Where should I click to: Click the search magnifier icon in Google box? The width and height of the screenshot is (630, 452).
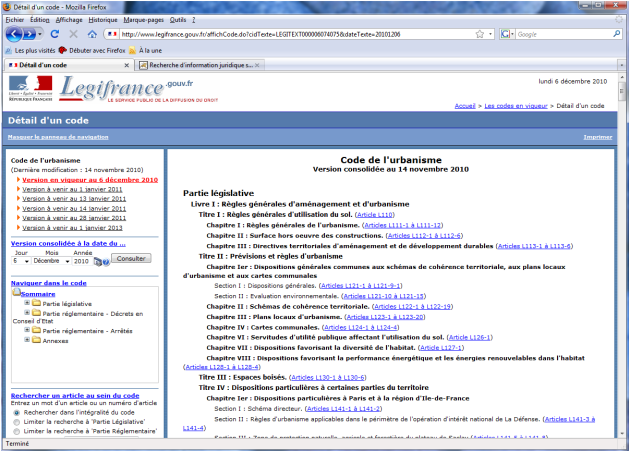pos(616,34)
